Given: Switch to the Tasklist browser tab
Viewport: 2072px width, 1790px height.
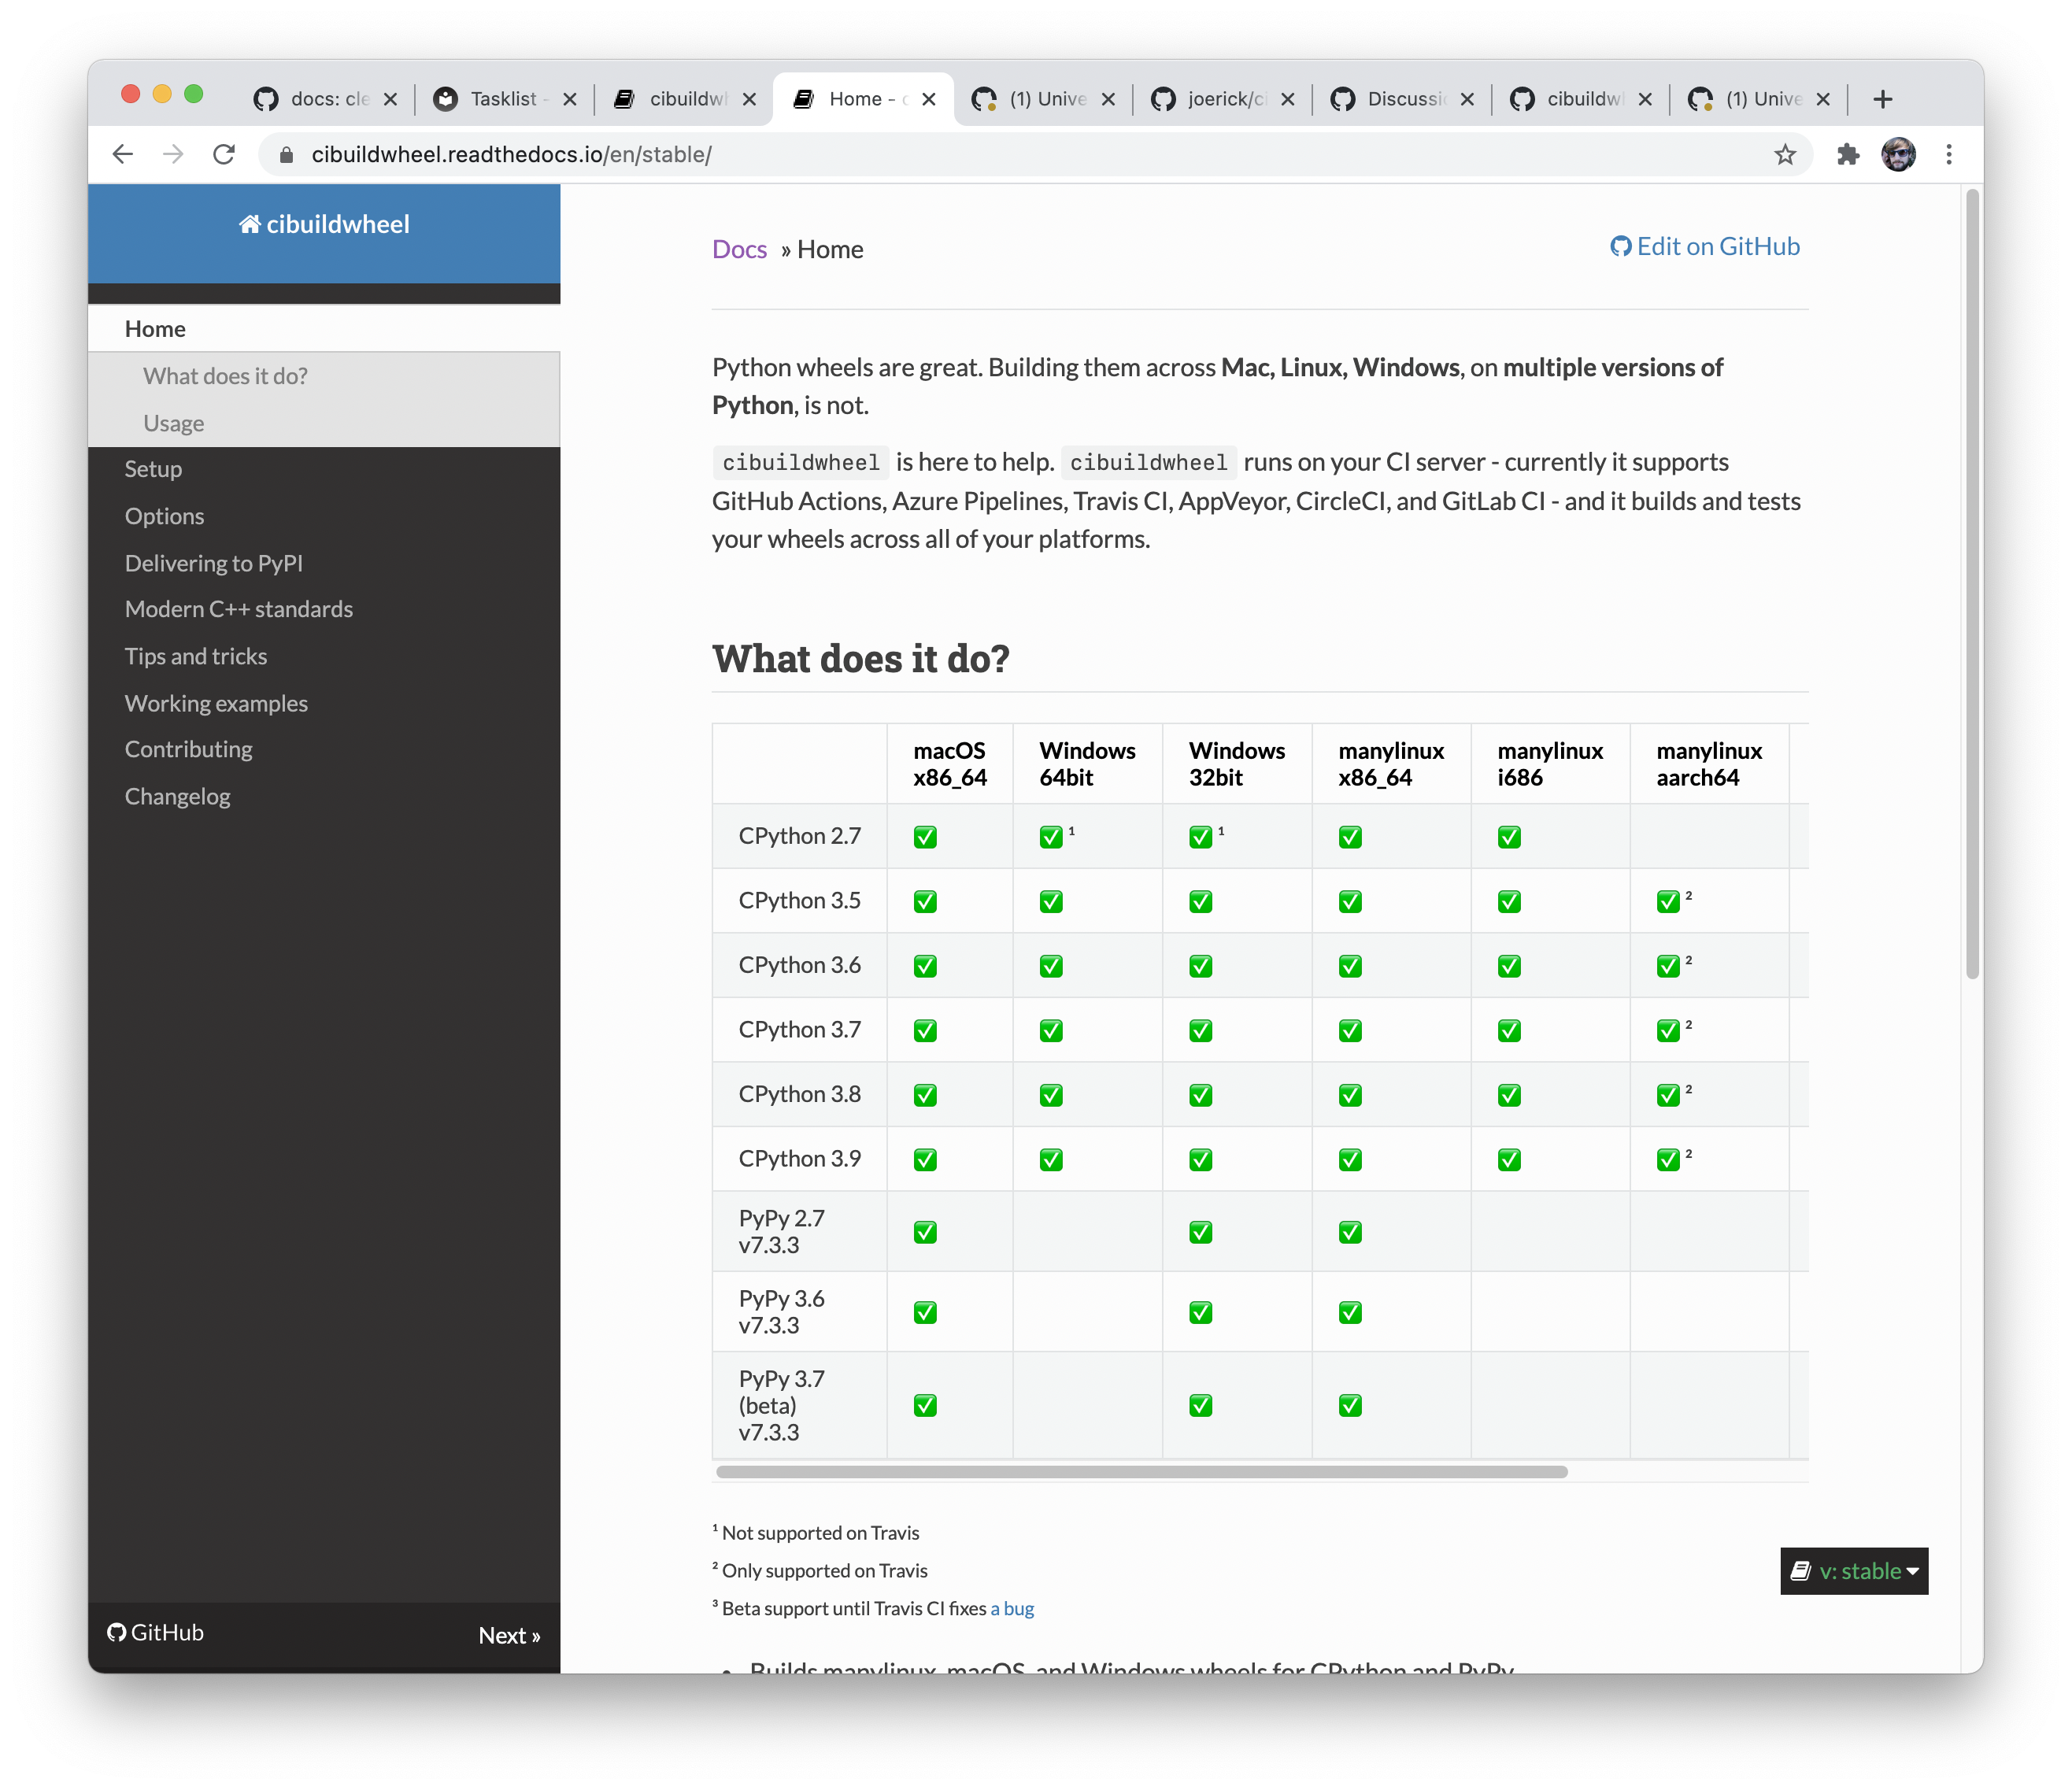Looking at the screenshot, I should click(503, 99).
